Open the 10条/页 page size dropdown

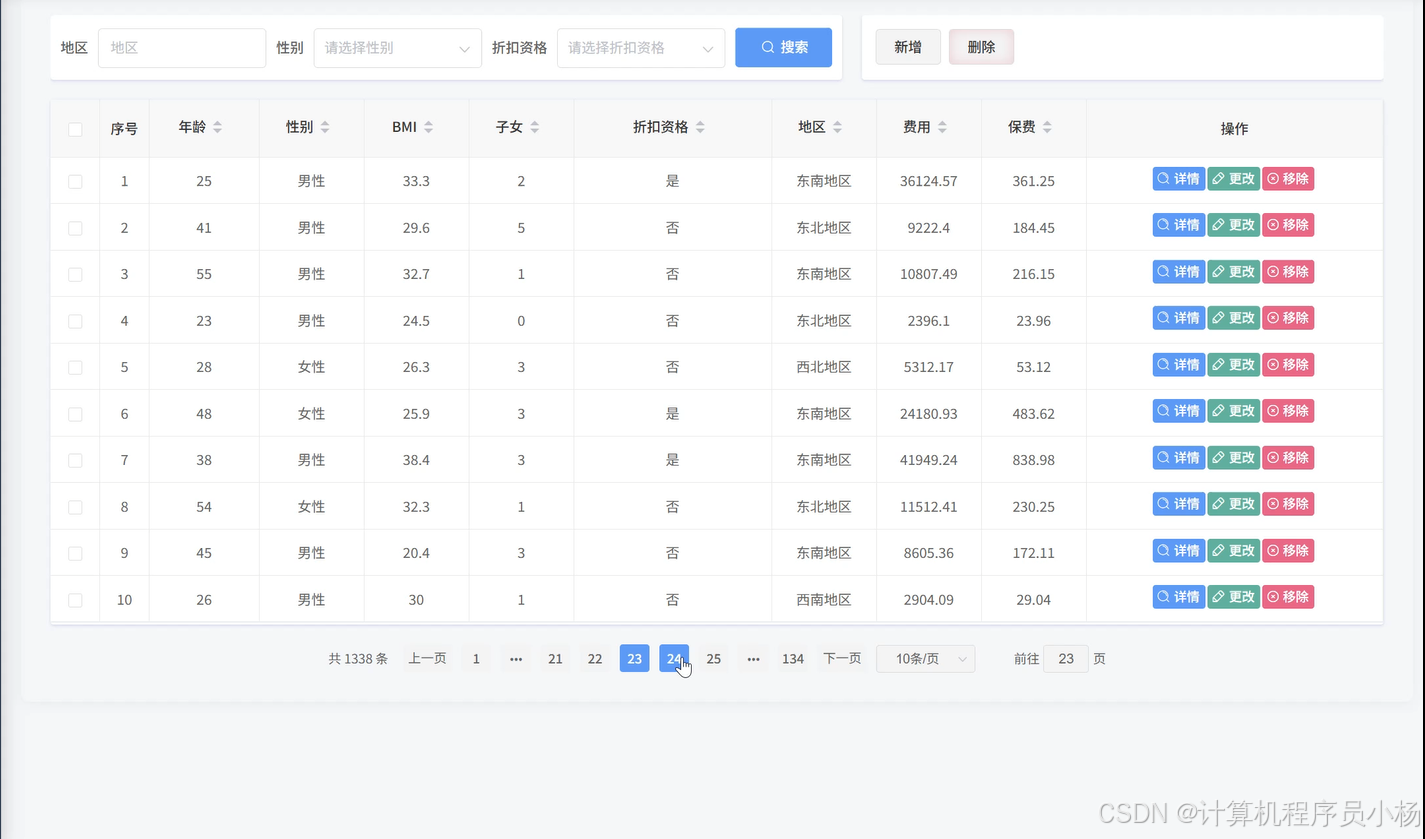926,659
